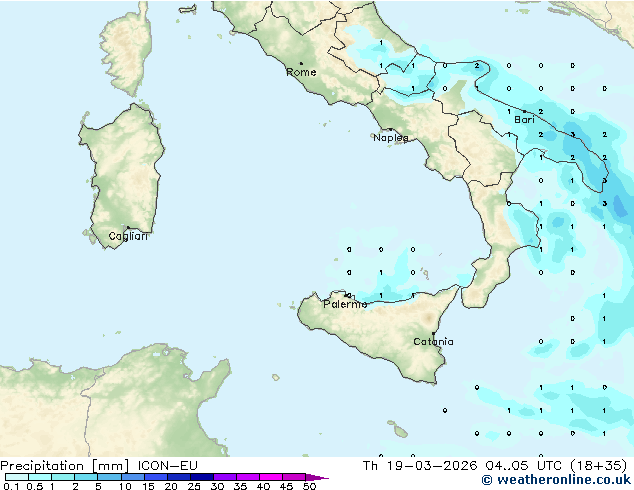The image size is (634, 490).
Task: Click the legend value 0.1
Action: point(12,486)
